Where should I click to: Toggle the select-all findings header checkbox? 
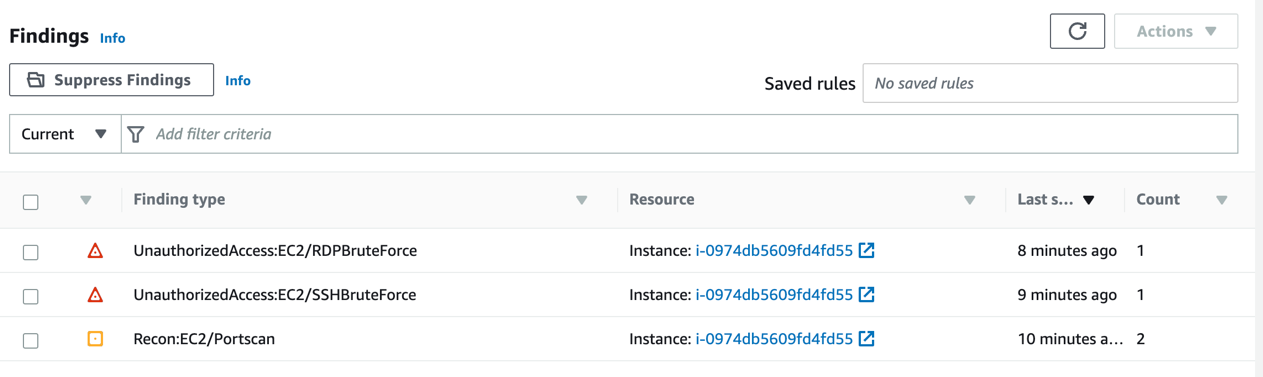(x=31, y=201)
